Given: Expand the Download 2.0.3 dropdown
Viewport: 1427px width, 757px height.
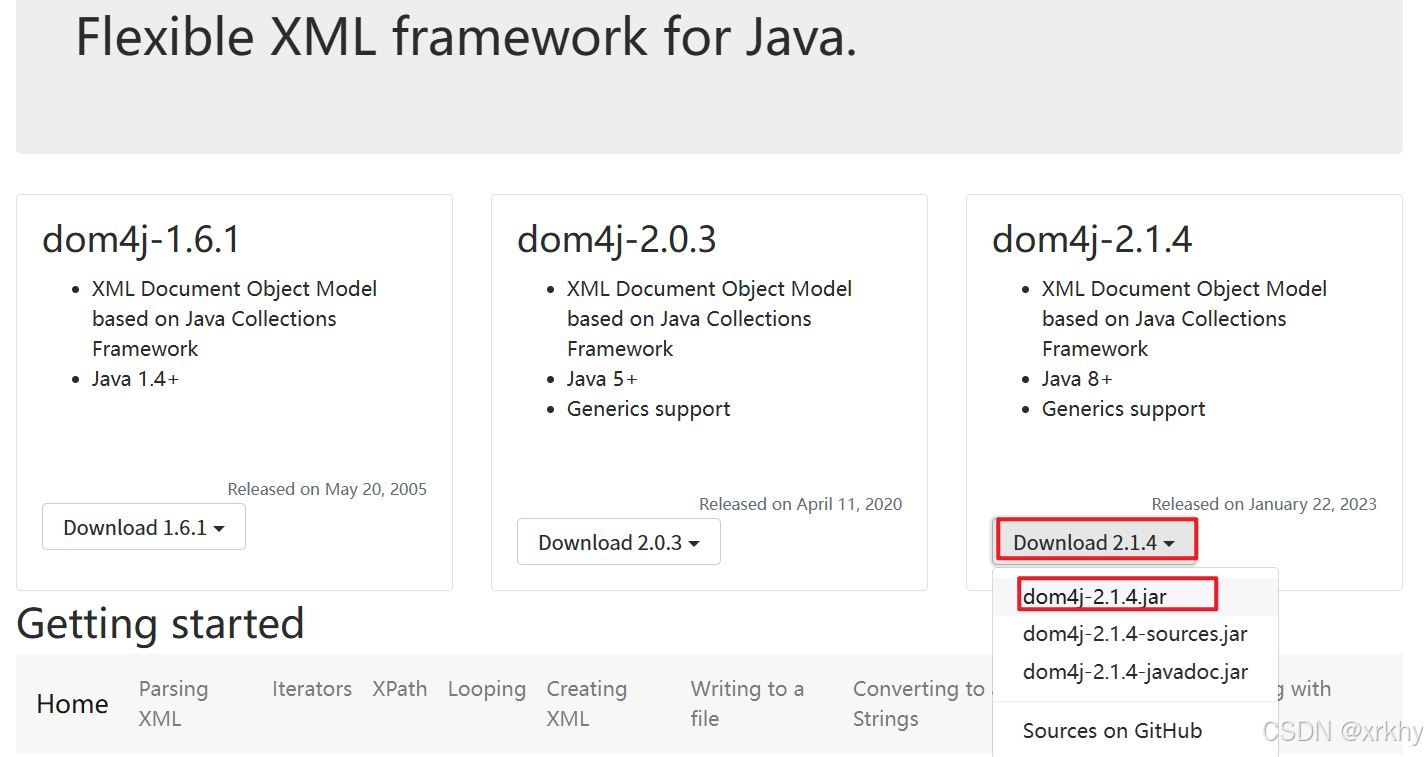Looking at the screenshot, I should click(x=618, y=542).
